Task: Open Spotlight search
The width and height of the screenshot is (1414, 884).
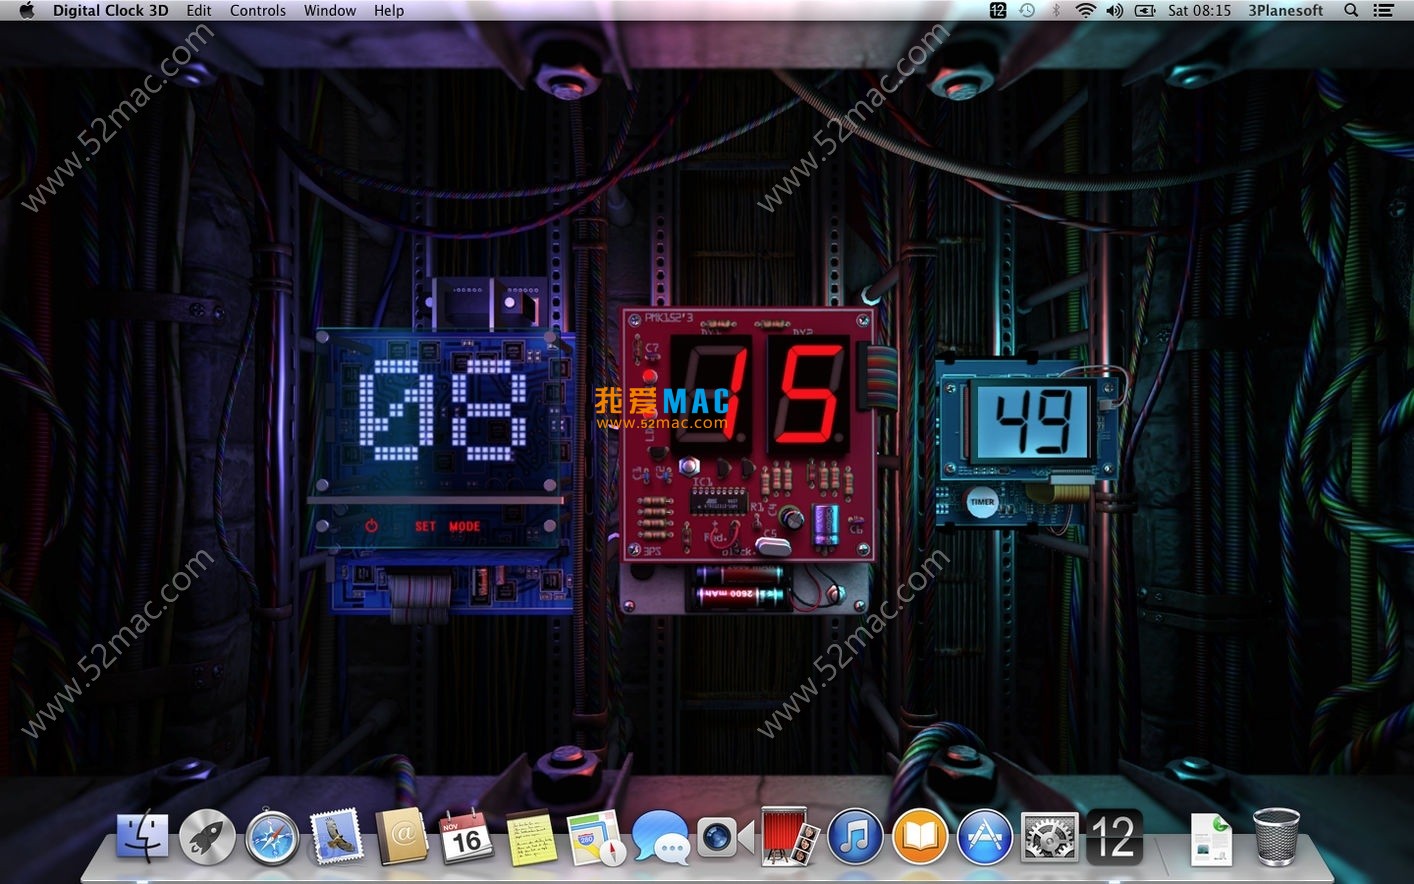Action: click(1351, 10)
